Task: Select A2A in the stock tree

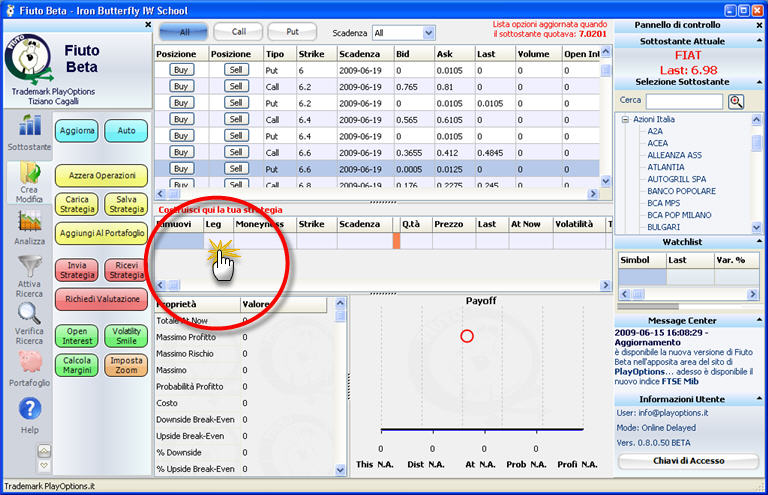Action: [655, 131]
